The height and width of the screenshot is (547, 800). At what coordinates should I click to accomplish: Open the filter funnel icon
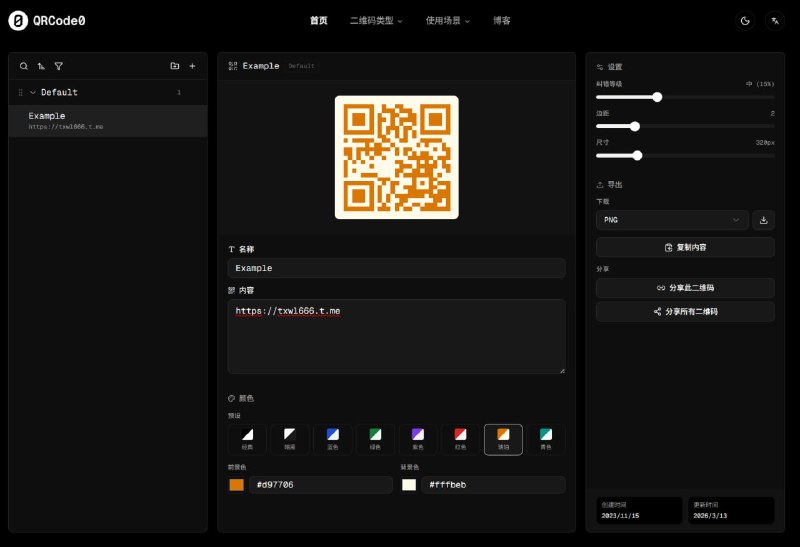[x=59, y=66]
